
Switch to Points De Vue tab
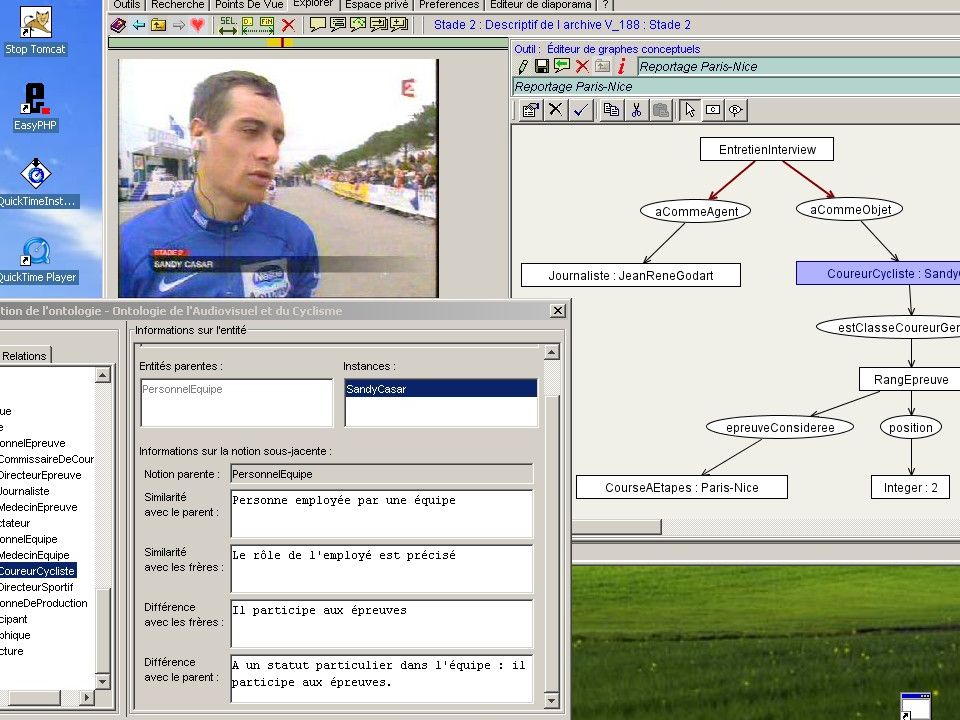coord(249,5)
